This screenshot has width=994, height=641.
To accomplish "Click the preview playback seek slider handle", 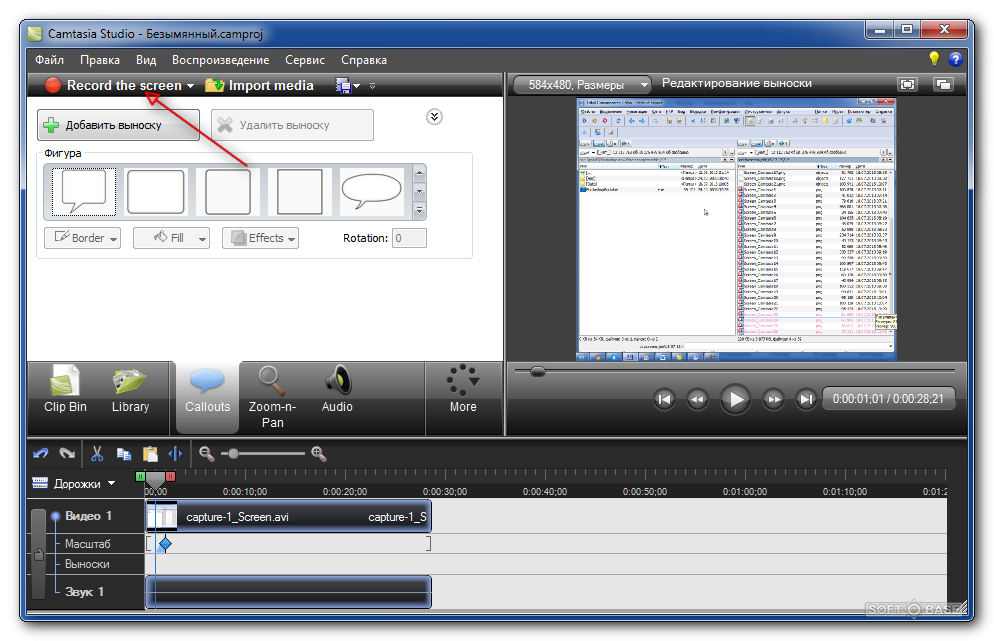I will click(x=538, y=372).
